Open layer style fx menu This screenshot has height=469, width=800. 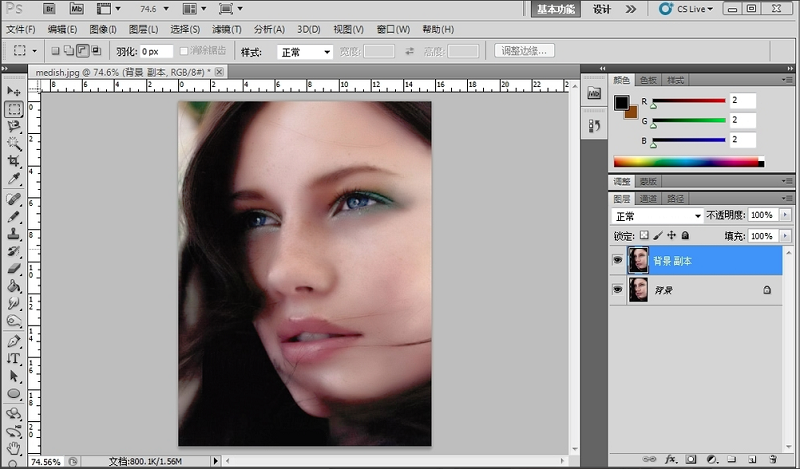671,459
